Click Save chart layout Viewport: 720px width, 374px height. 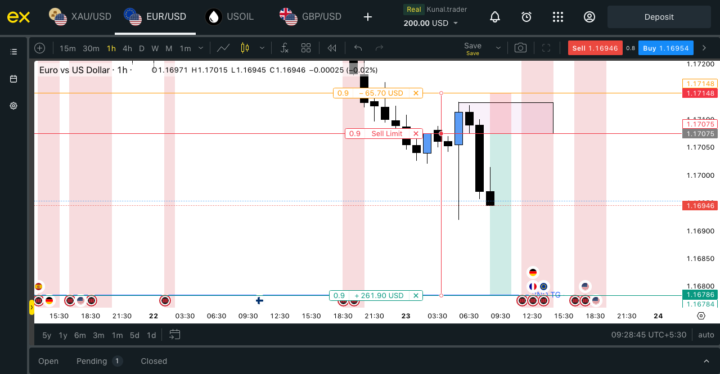472,48
